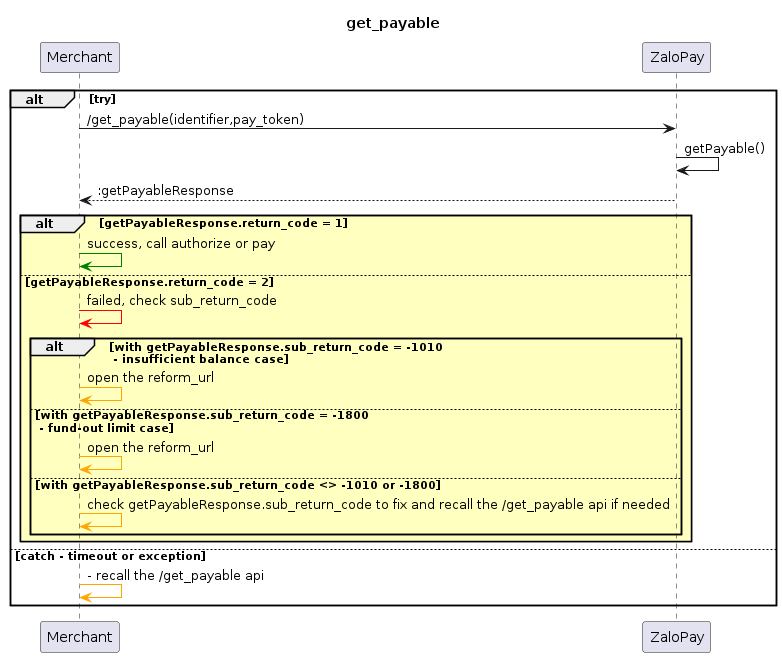Click 'failed, check sub_return_code' text
This screenshot has width=782, height=657.
182,300
